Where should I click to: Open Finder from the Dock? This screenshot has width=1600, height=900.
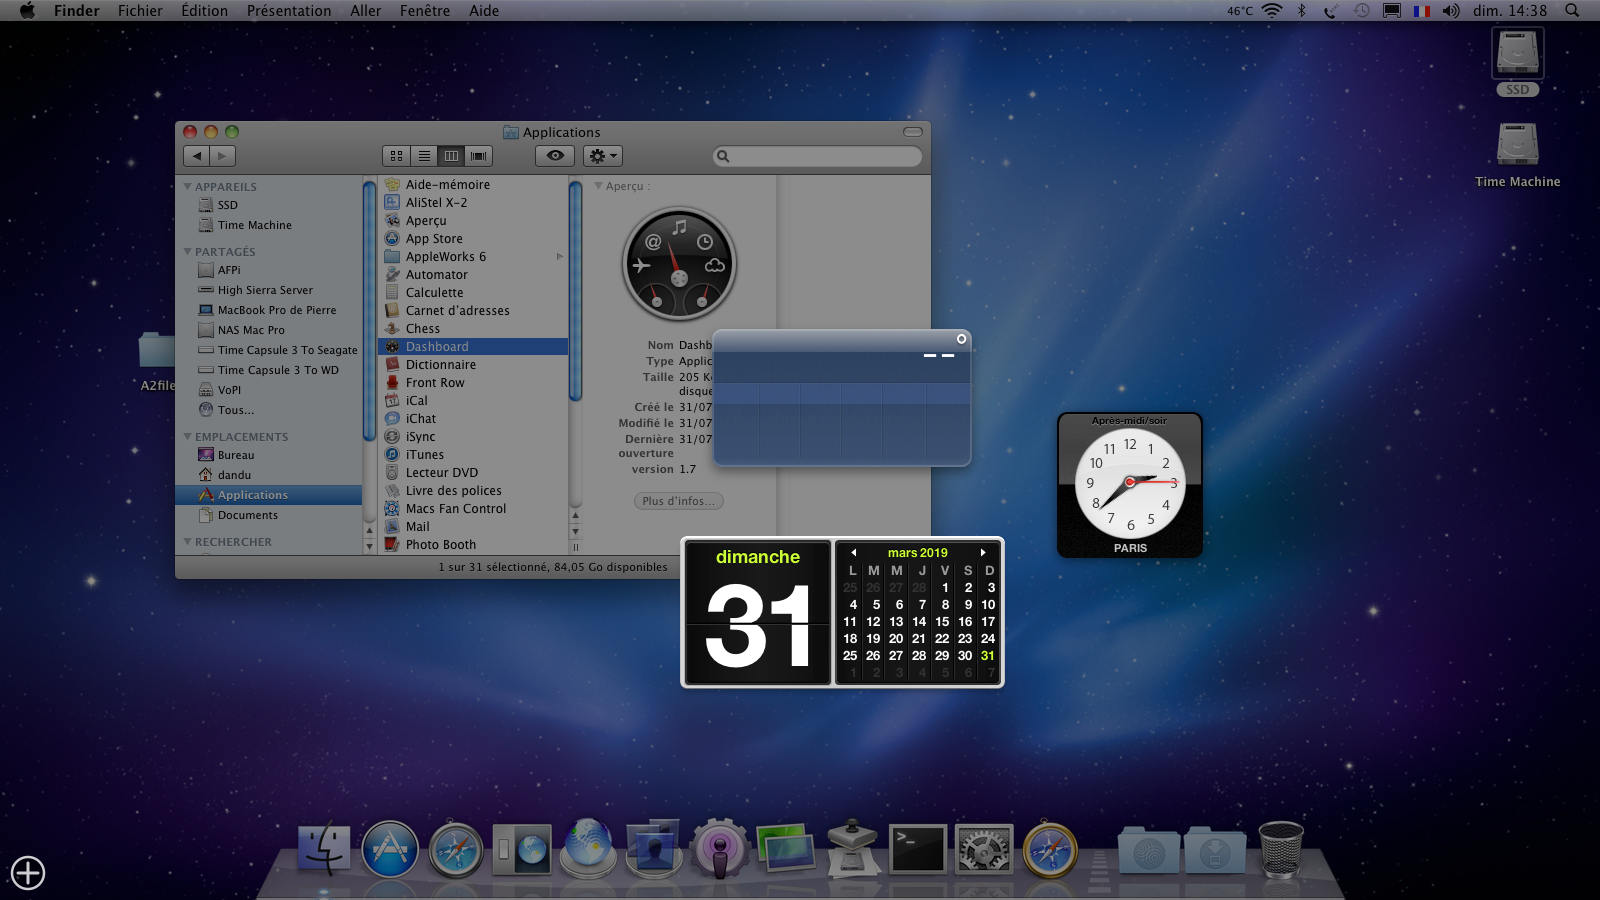pyautogui.click(x=324, y=849)
